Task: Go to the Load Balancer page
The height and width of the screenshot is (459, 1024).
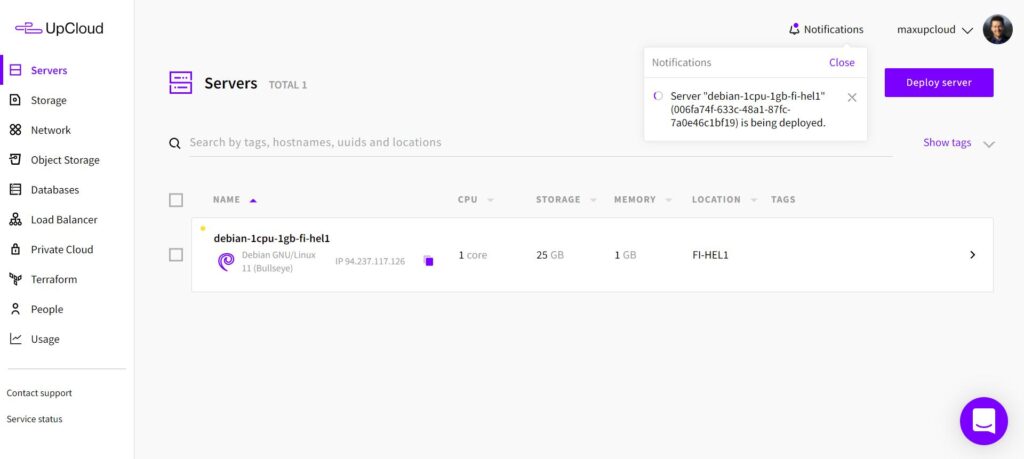Action: tap(63, 220)
